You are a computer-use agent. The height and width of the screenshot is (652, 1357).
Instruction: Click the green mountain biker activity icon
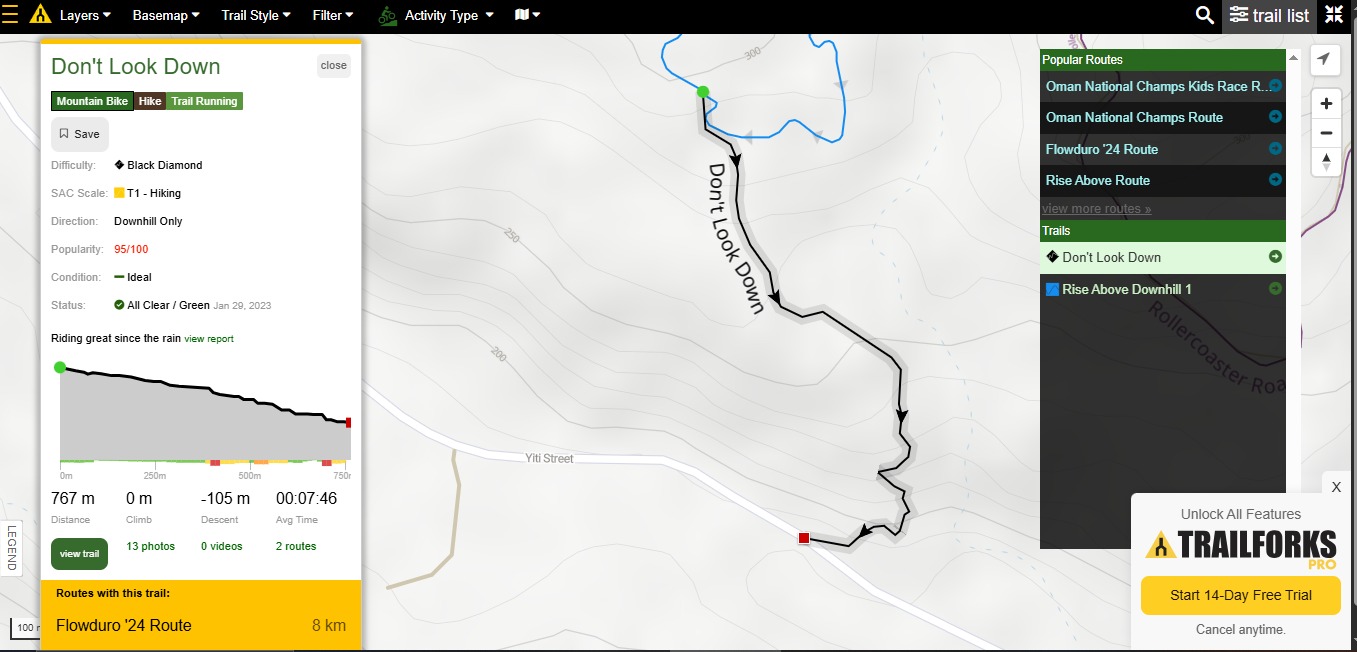[x=388, y=15]
